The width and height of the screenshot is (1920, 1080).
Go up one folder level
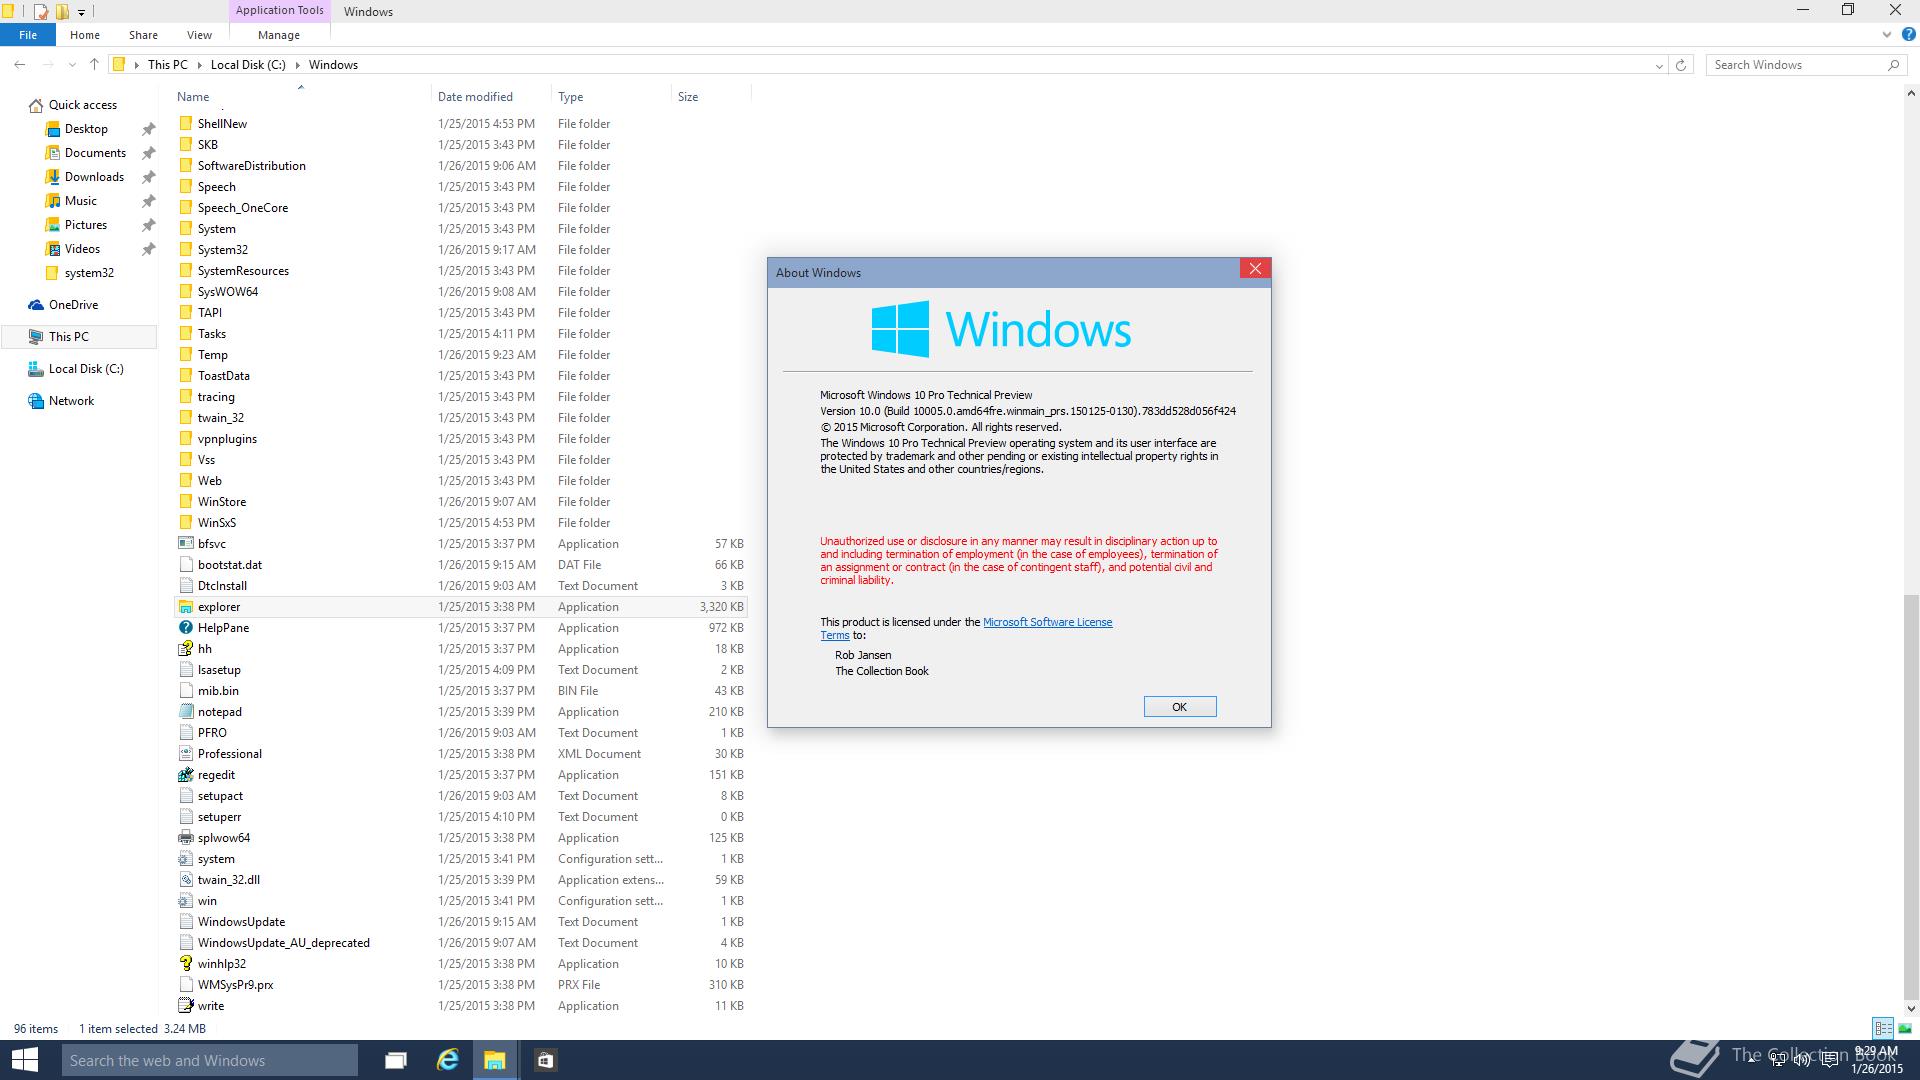pos(94,65)
